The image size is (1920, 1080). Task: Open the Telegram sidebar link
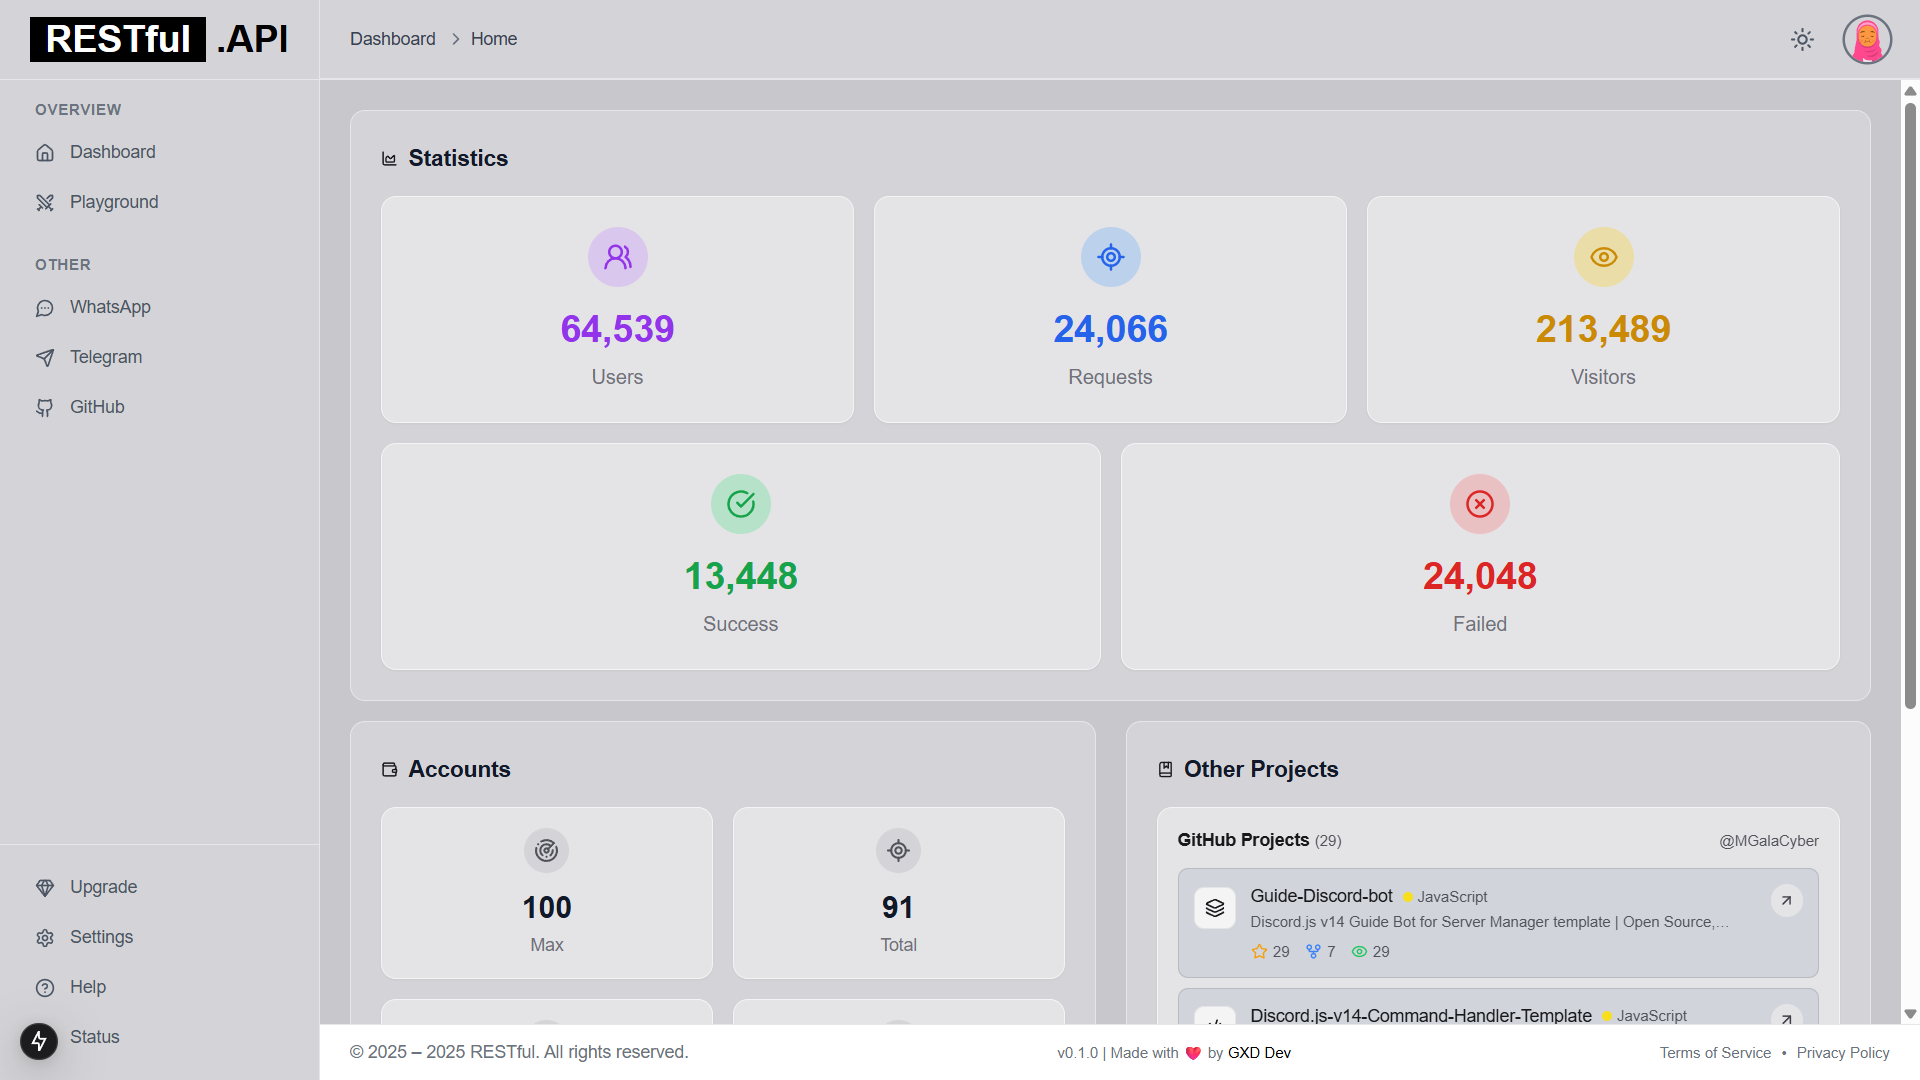point(105,357)
